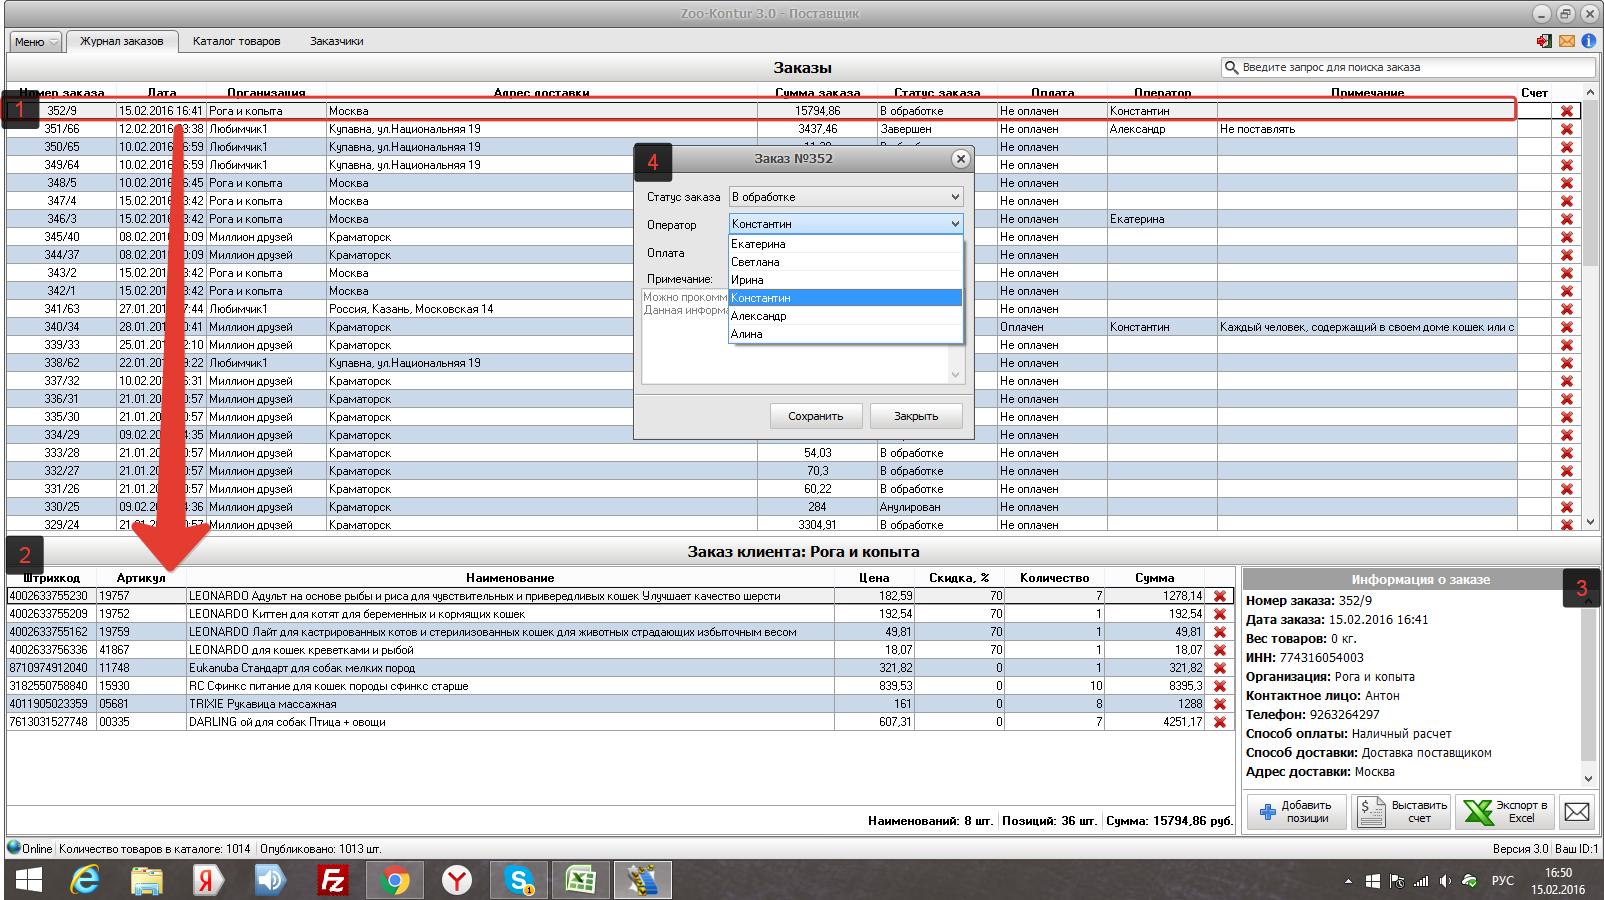
Task: Select Екатерина in operator list
Action: [x=845, y=244]
